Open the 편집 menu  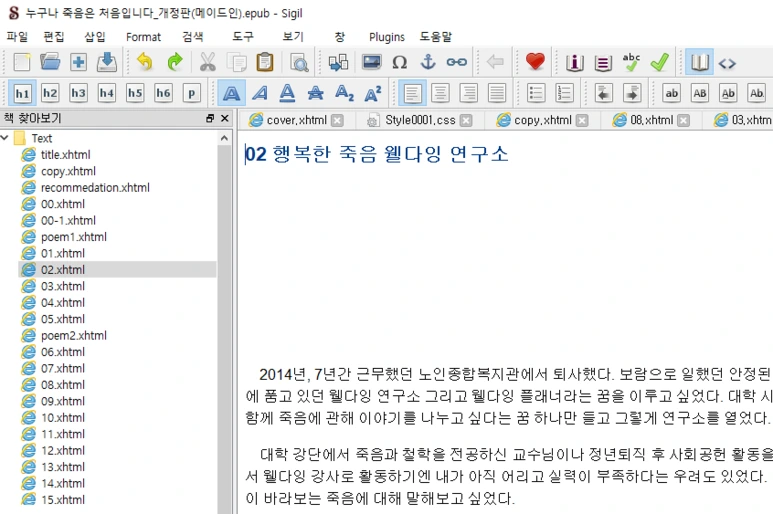pyautogui.click(x=54, y=37)
